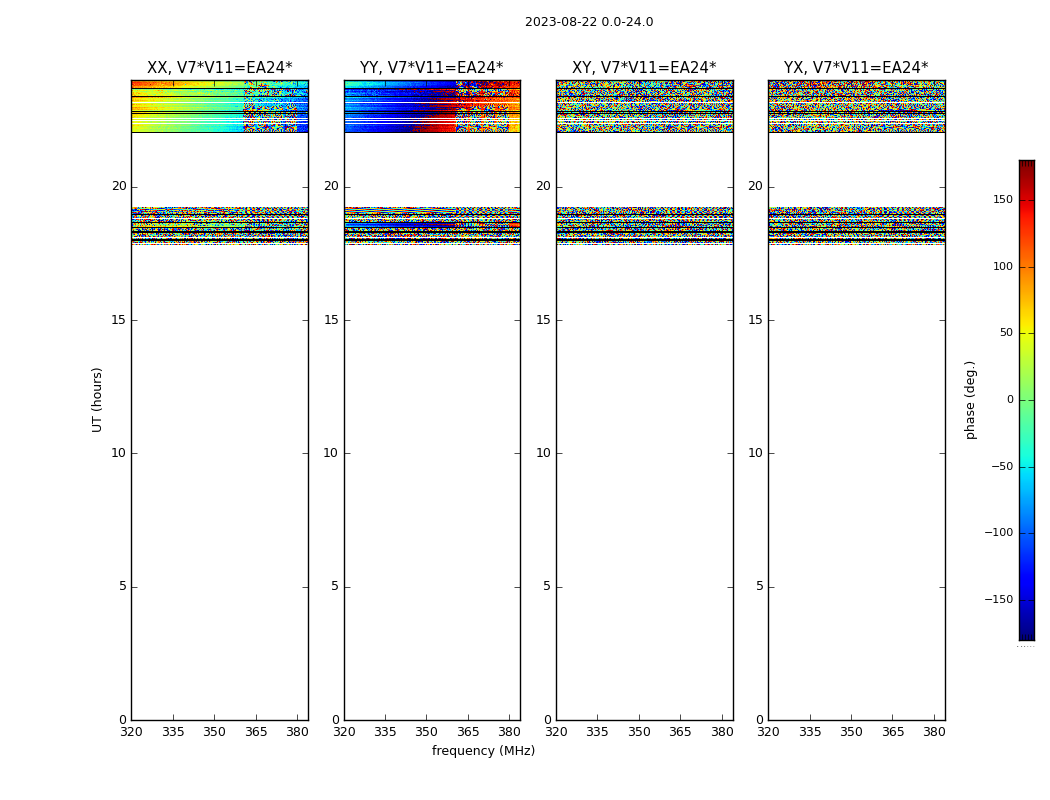
Task: Click the 50 tick on the colorbar
Action: (x=1006, y=333)
